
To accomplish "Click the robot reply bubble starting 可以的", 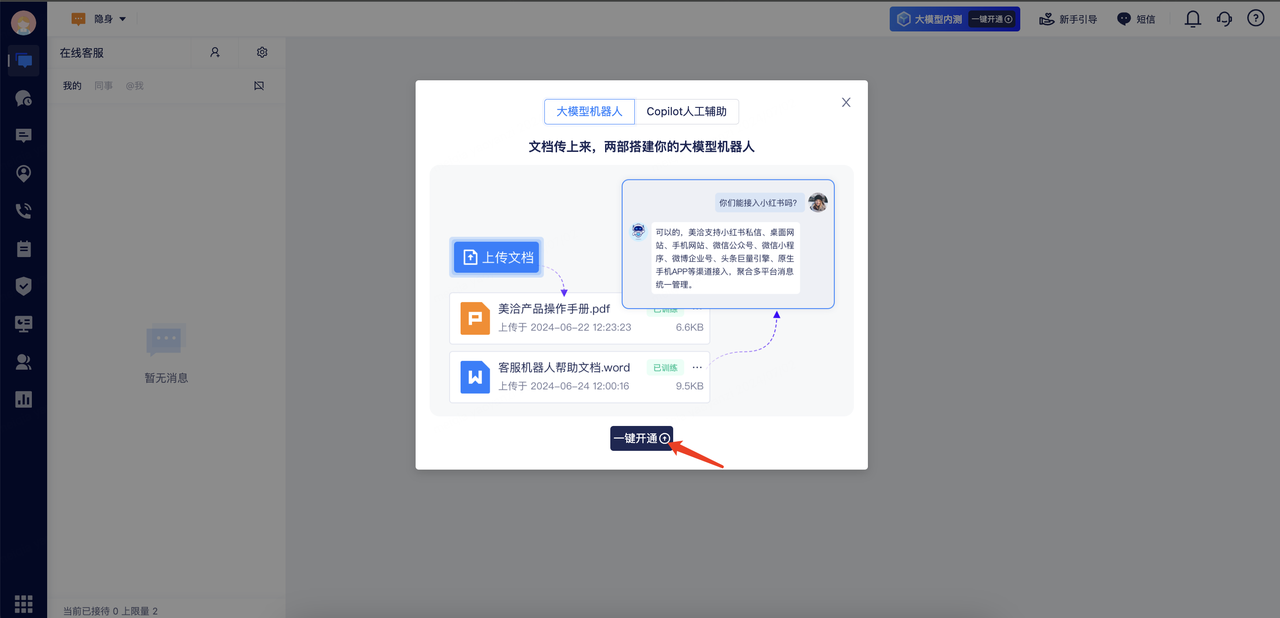I will [x=725, y=258].
